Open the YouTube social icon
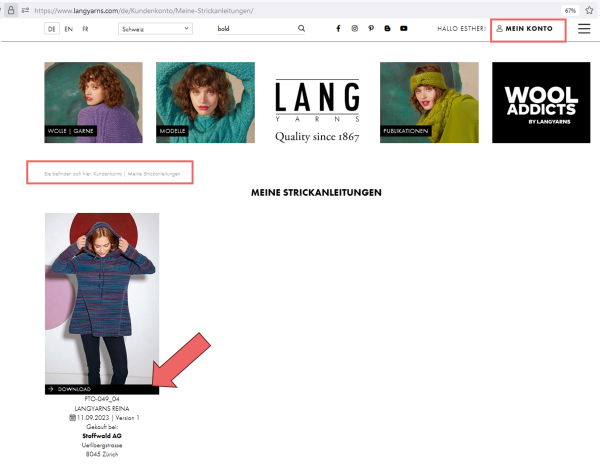The width and height of the screenshot is (600, 473). (x=403, y=29)
